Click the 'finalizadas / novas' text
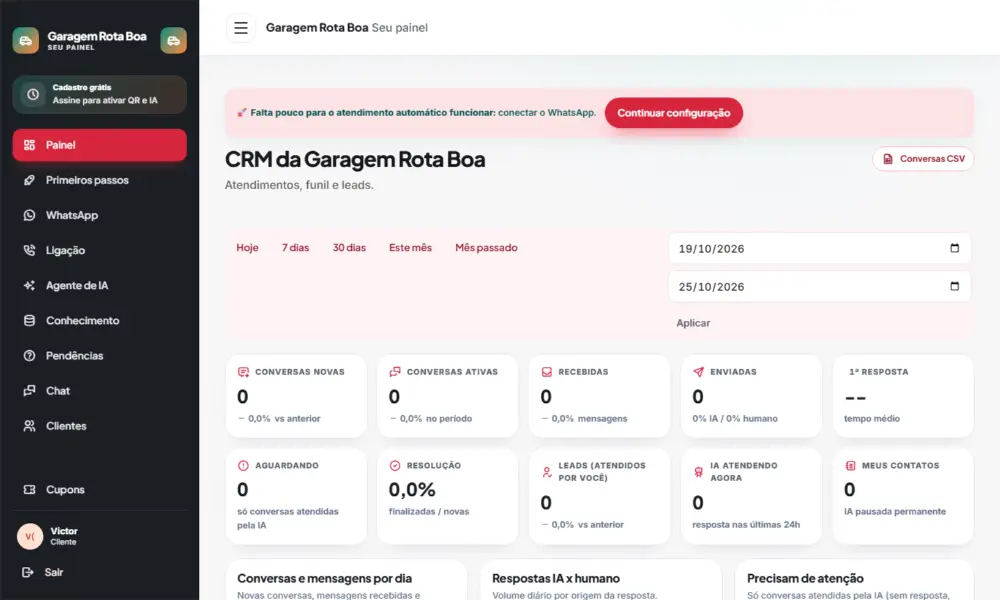 (429, 511)
